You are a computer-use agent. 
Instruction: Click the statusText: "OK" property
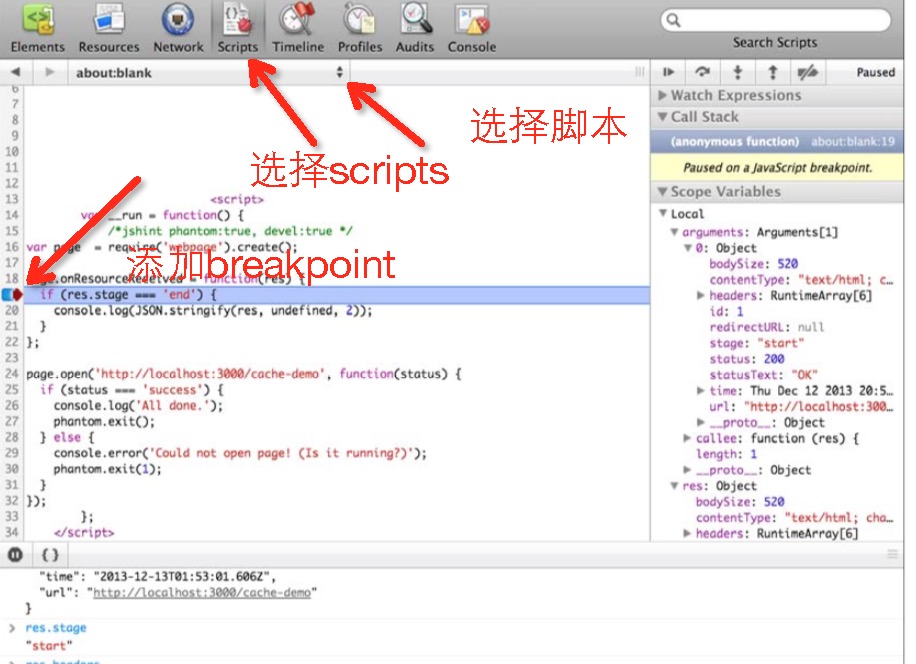pos(764,375)
